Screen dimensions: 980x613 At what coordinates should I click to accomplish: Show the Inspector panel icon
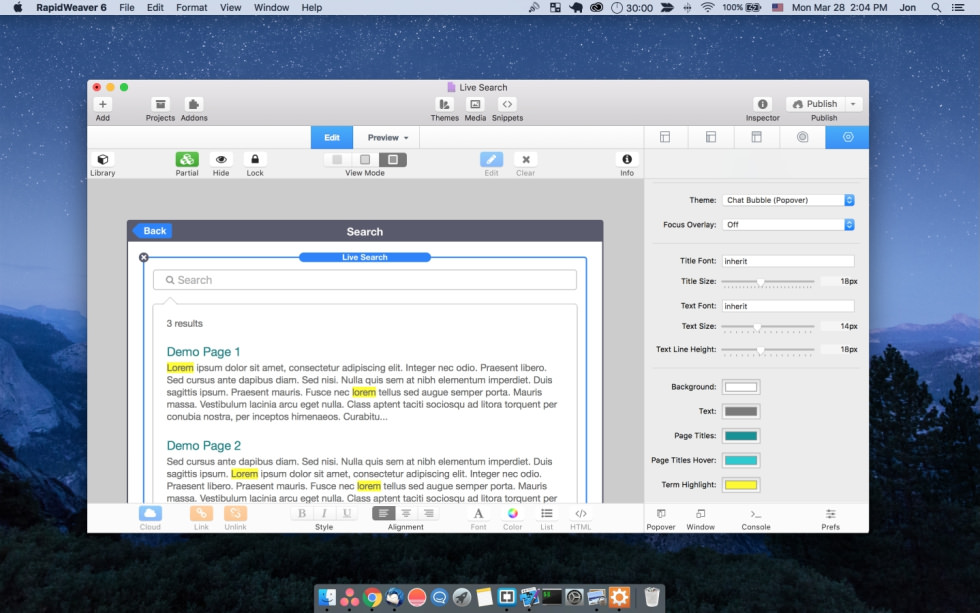(762, 104)
